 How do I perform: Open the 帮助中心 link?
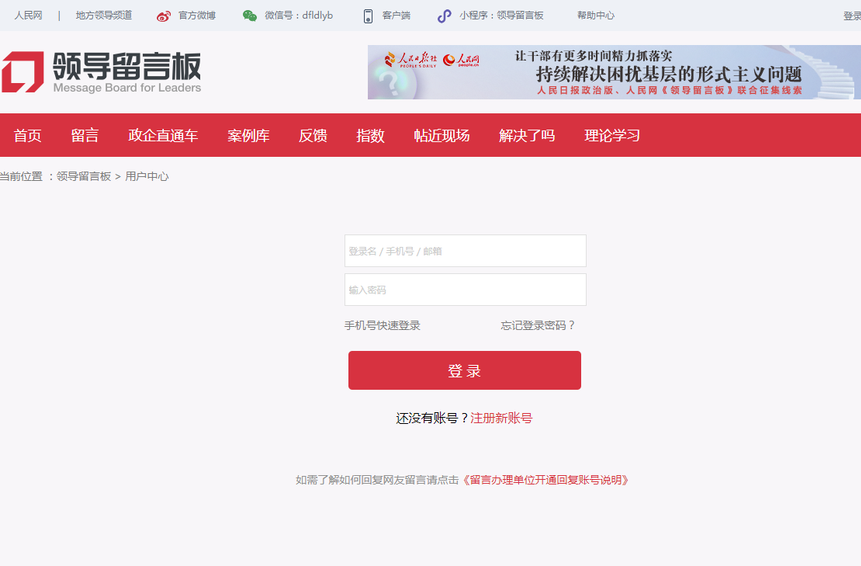[596, 15]
